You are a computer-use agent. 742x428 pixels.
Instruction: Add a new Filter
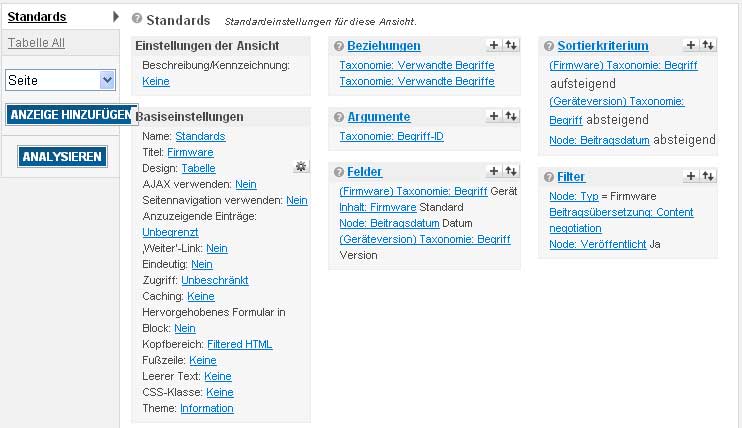[x=691, y=176]
